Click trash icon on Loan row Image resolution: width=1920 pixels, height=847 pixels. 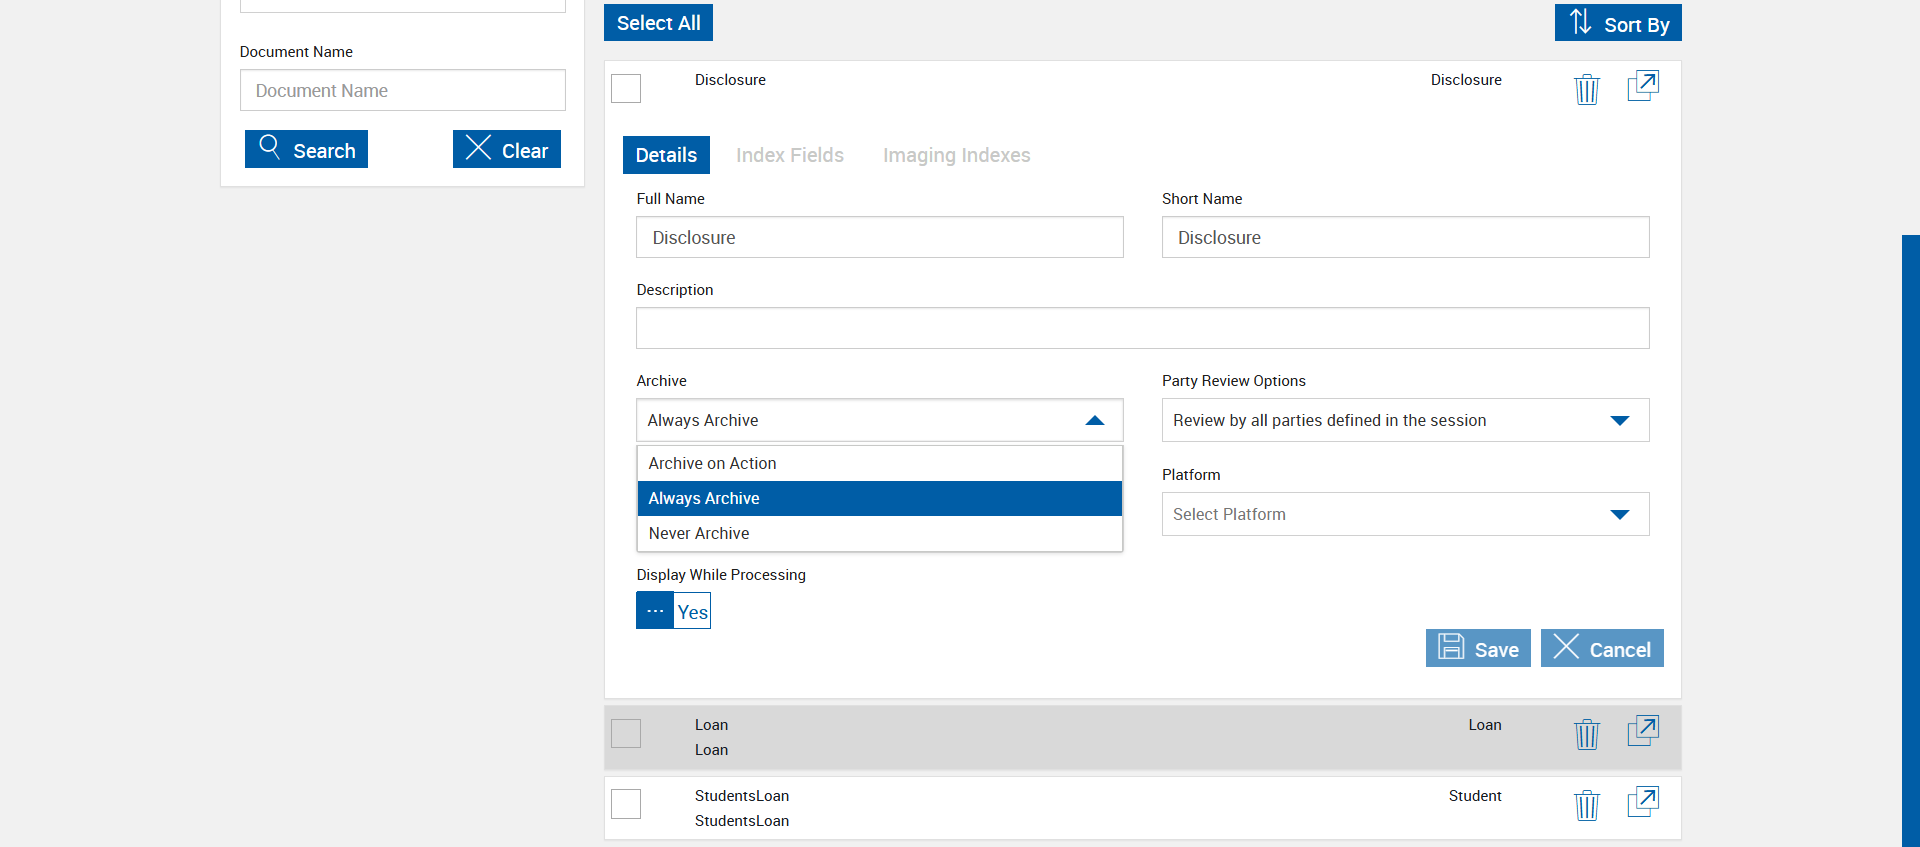click(1586, 734)
